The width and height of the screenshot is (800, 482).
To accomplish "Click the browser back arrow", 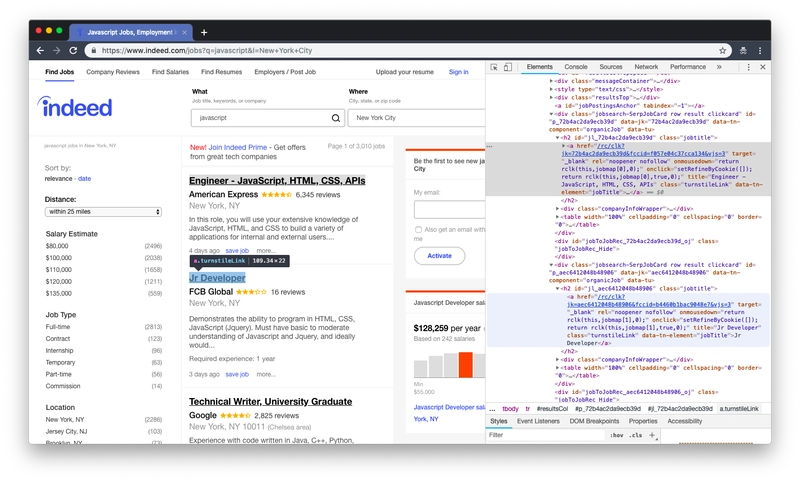I will pyautogui.click(x=40, y=50).
